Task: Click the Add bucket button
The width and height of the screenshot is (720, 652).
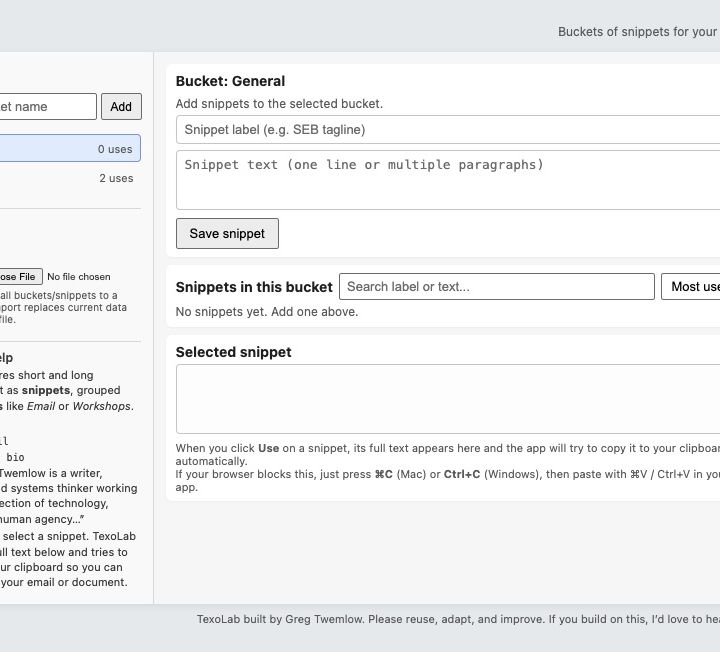Action: tap(121, 107)
